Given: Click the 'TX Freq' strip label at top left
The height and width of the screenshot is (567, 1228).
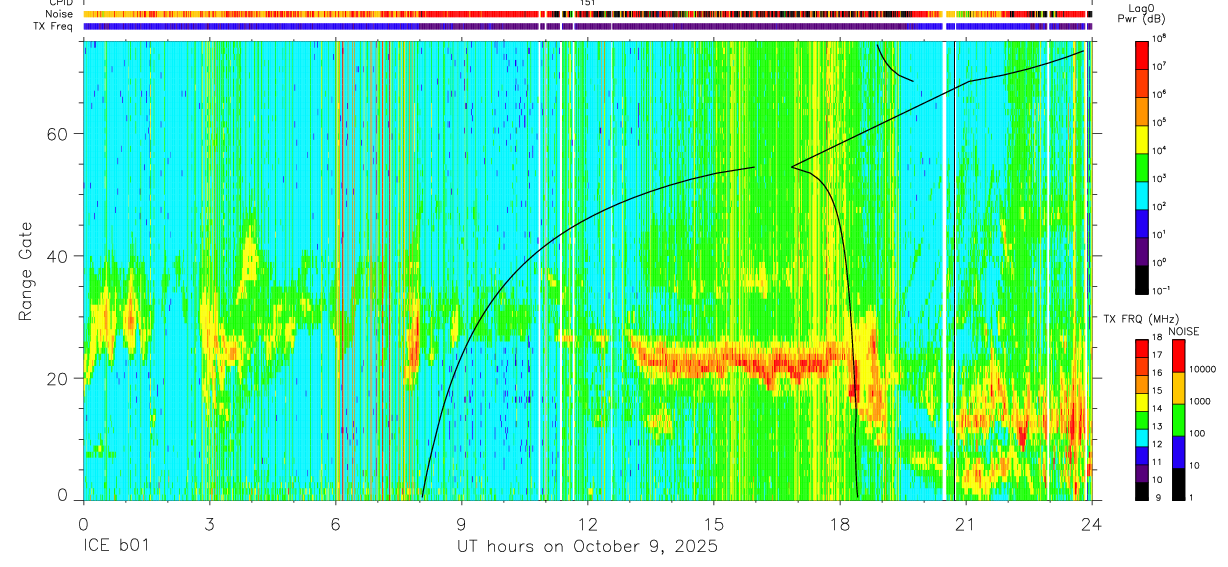Looking at the screenshot, I should click(x=53, y=26).
